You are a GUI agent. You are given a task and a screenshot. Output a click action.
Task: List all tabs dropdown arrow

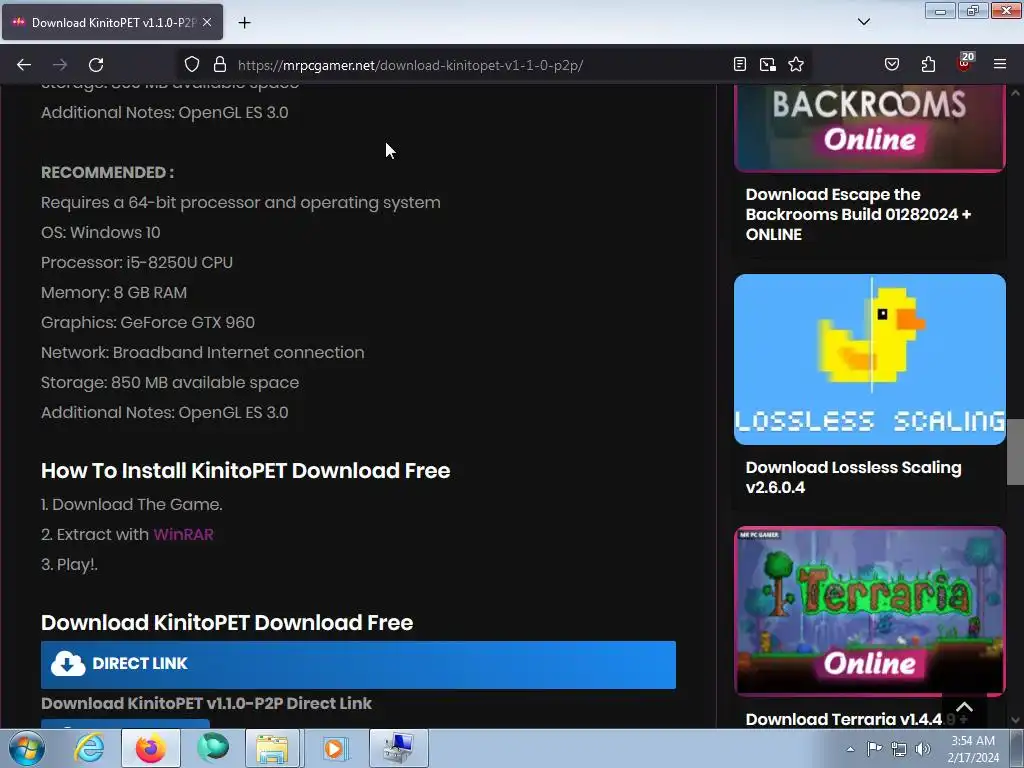pyautogui.click(x=863, y=22)
